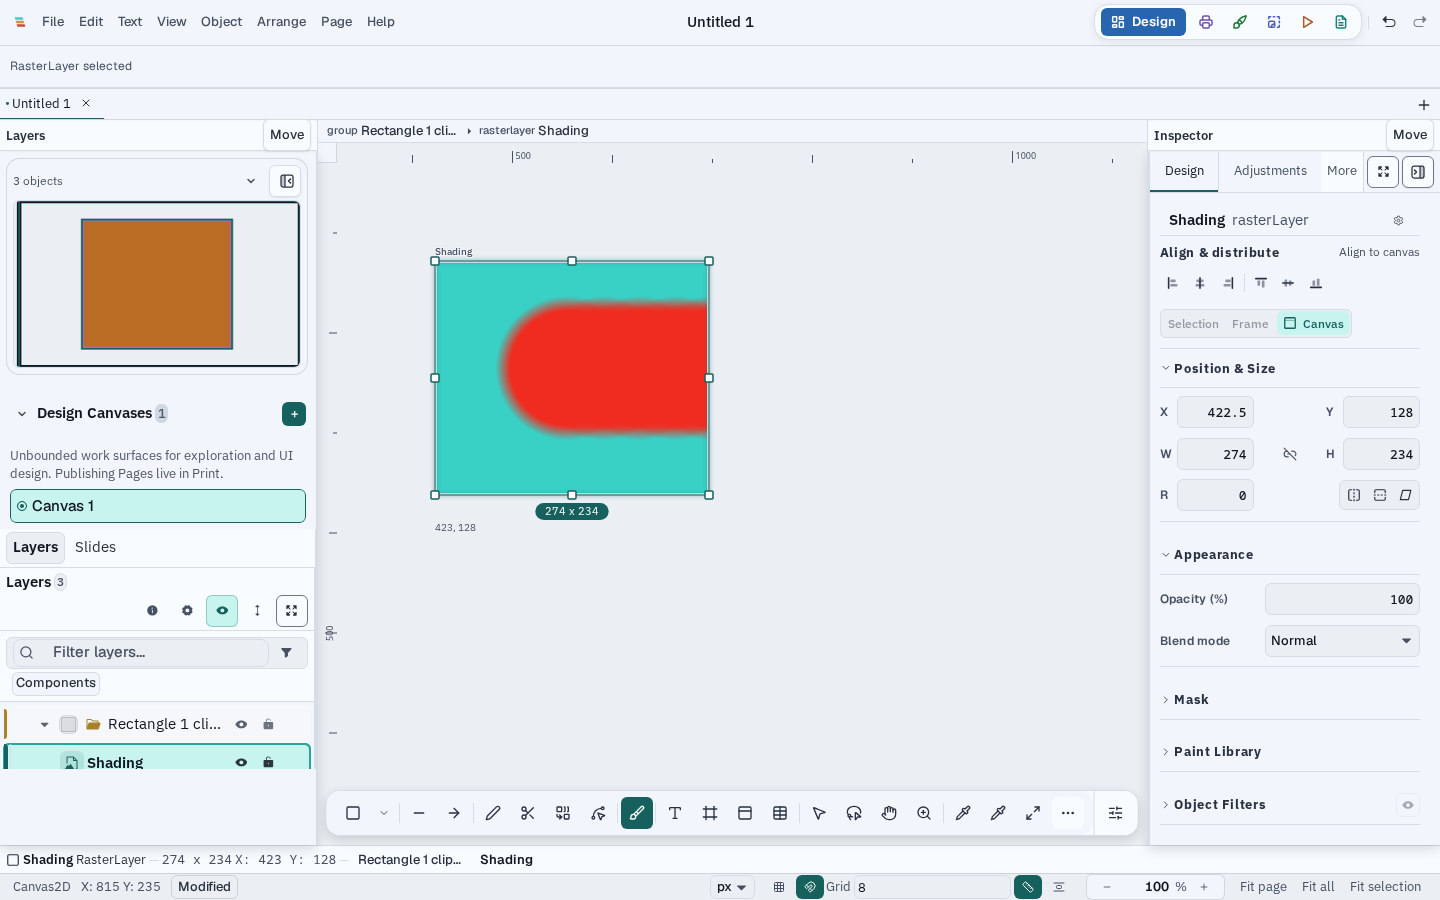Switch to Adjustments tab
Screen dimensions: 1440x900
(x=1270, y=171)
